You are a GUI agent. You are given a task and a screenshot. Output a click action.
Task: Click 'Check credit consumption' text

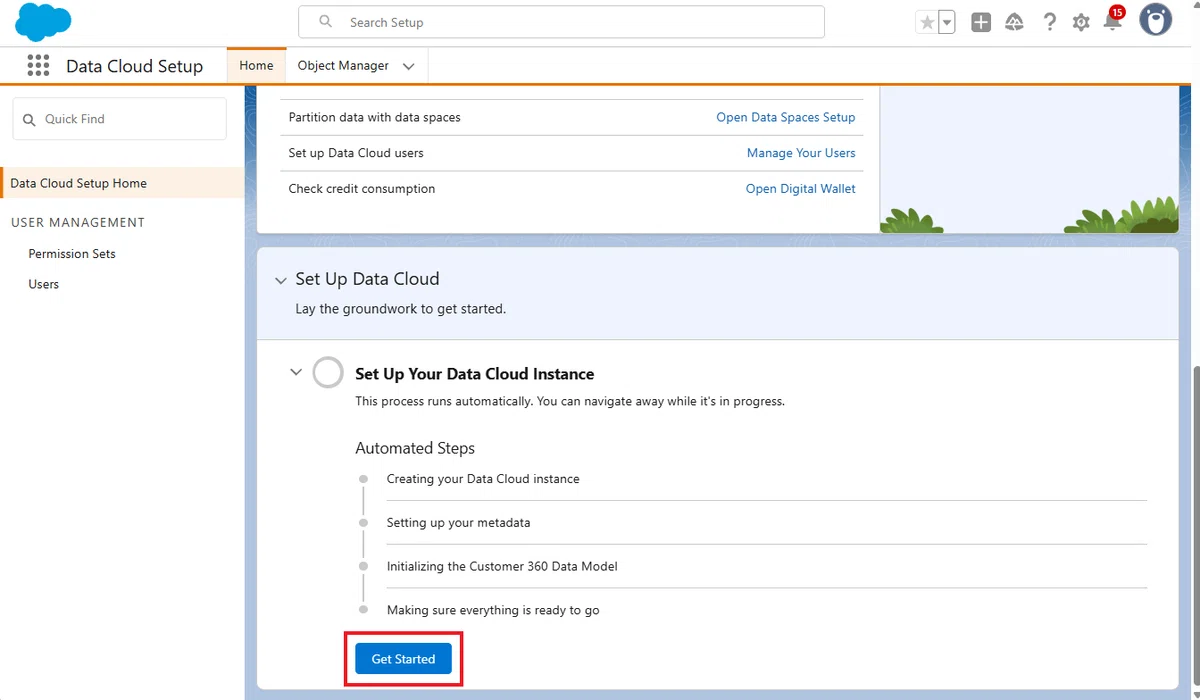pyautogui.click(x=362, y=189)
